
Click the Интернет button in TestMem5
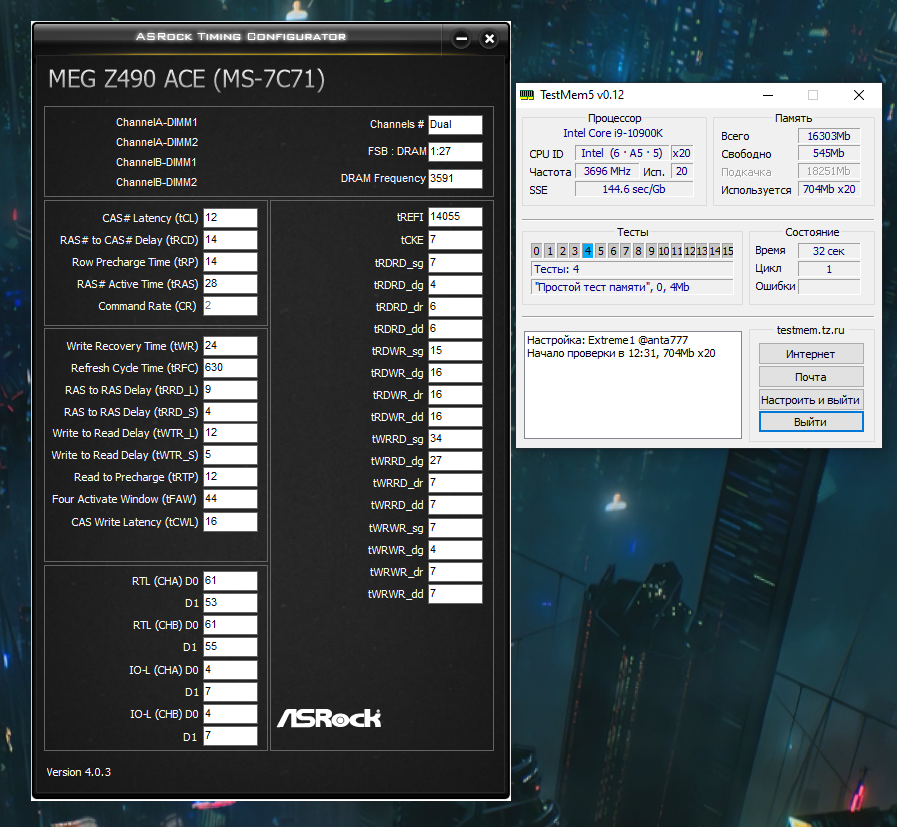pos(811,354)
